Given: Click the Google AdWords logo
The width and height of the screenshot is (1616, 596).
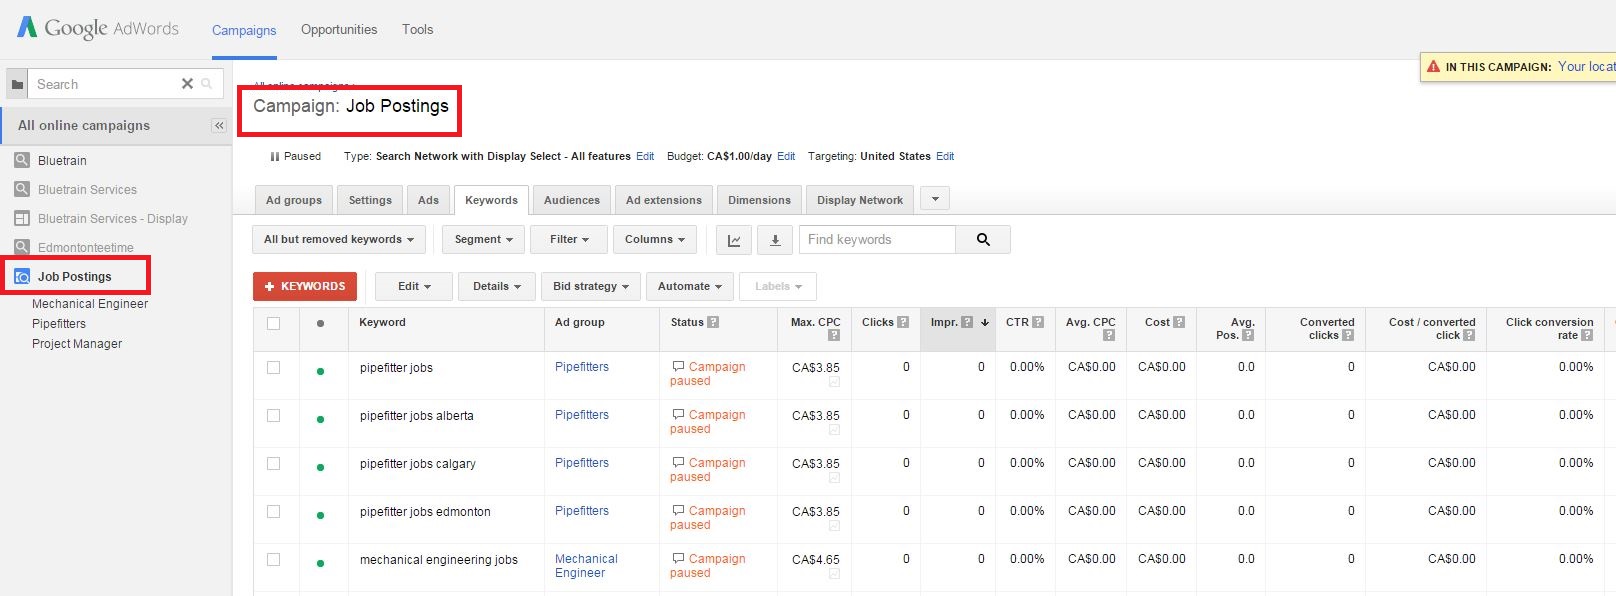Looking at the screenshot, I should click(x=98, y=28).
